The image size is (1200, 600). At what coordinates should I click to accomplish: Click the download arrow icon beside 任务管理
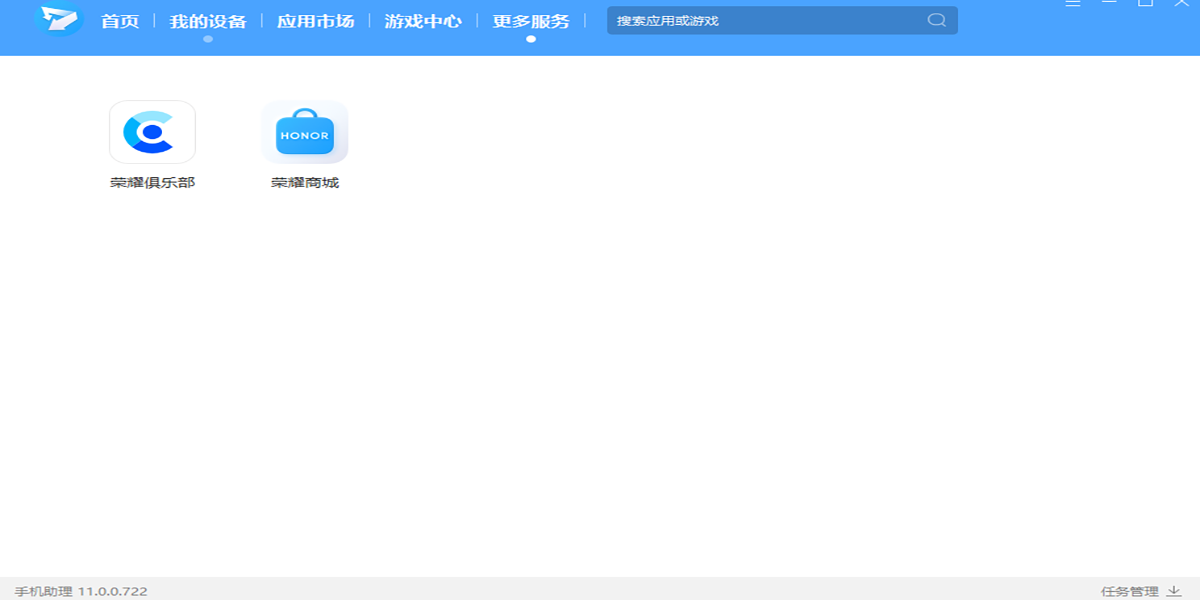click(x=1173, y=591)
